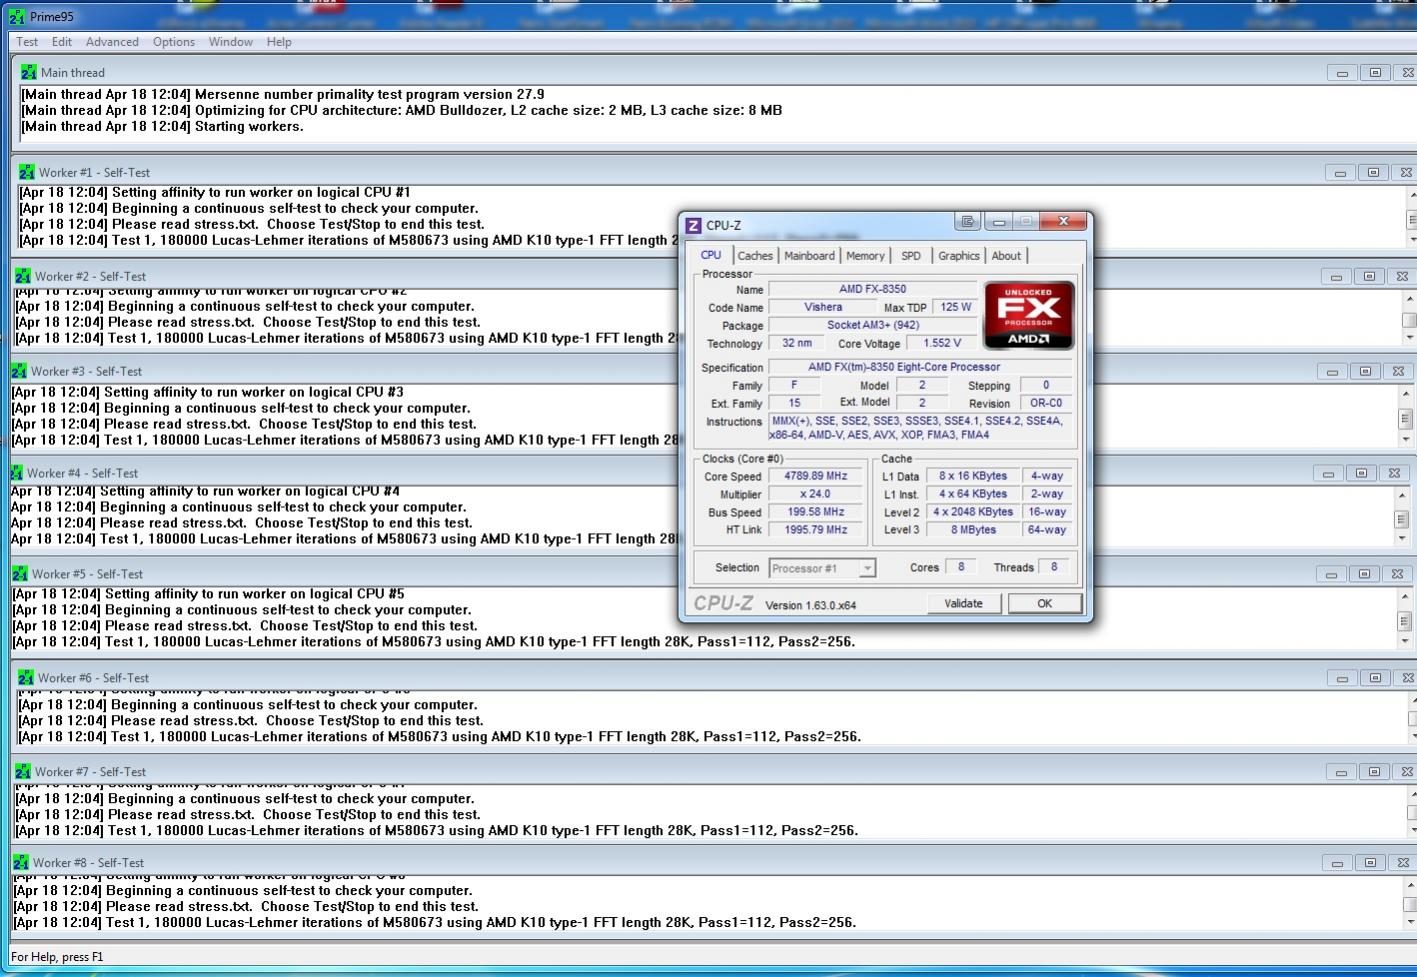Switch to the Mainboard tab in CPU-Z
This screenshot has width=1417, height=977.
pos(809,256)
